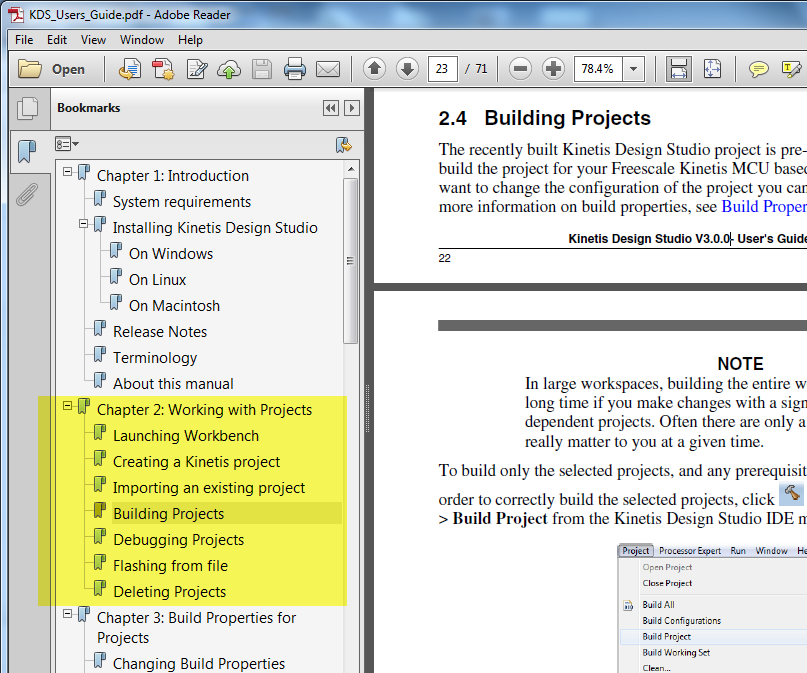This screenshot has height=673, width=807.
Task: Collapse Chapter 3: Build Properties node
Action: point(67,613)
